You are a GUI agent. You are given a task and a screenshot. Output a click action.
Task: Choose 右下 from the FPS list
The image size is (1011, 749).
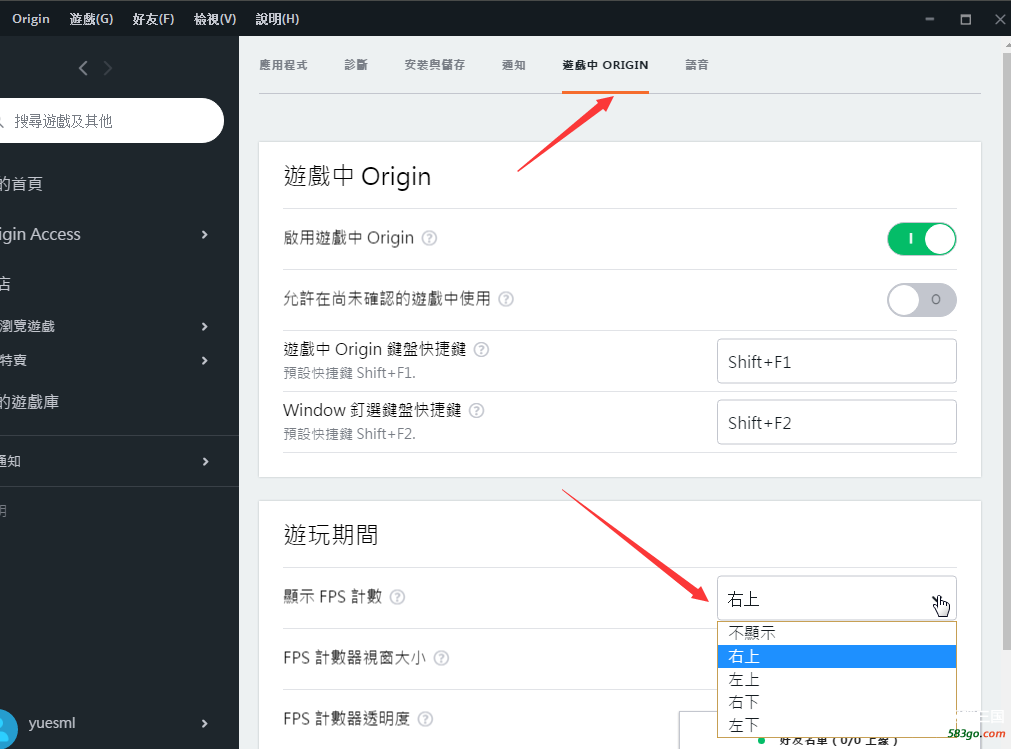[x=836, y=702]
